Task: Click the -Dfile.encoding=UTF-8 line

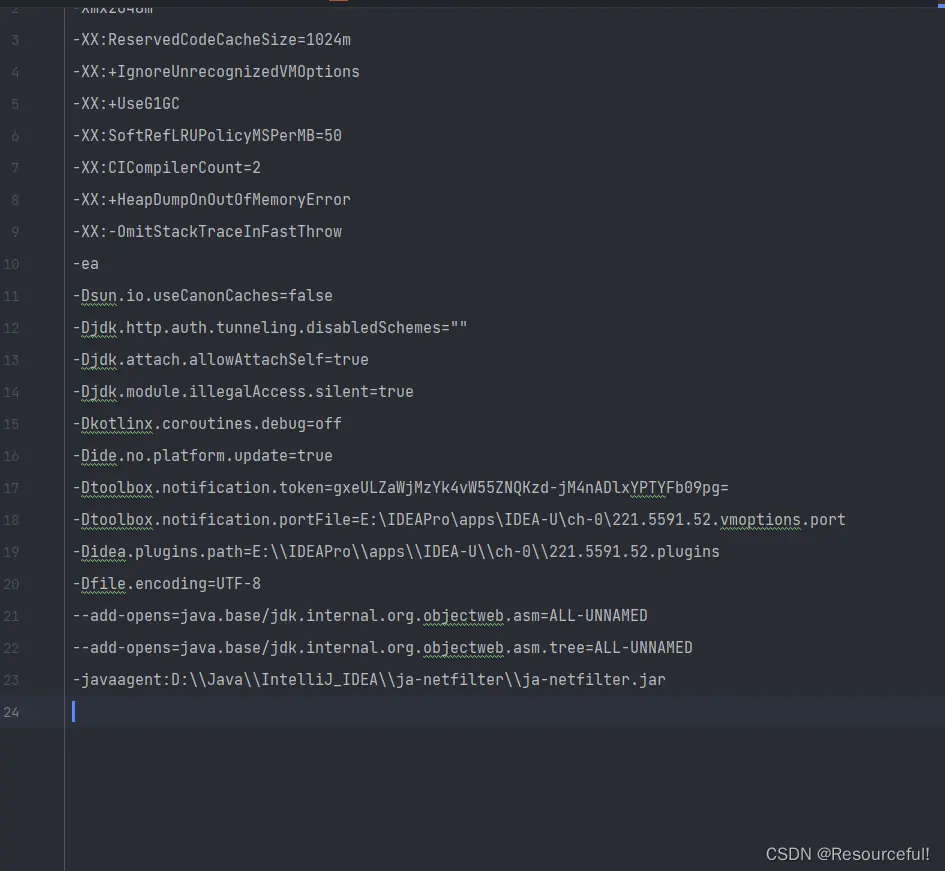Action: click(x=166, y=584)
